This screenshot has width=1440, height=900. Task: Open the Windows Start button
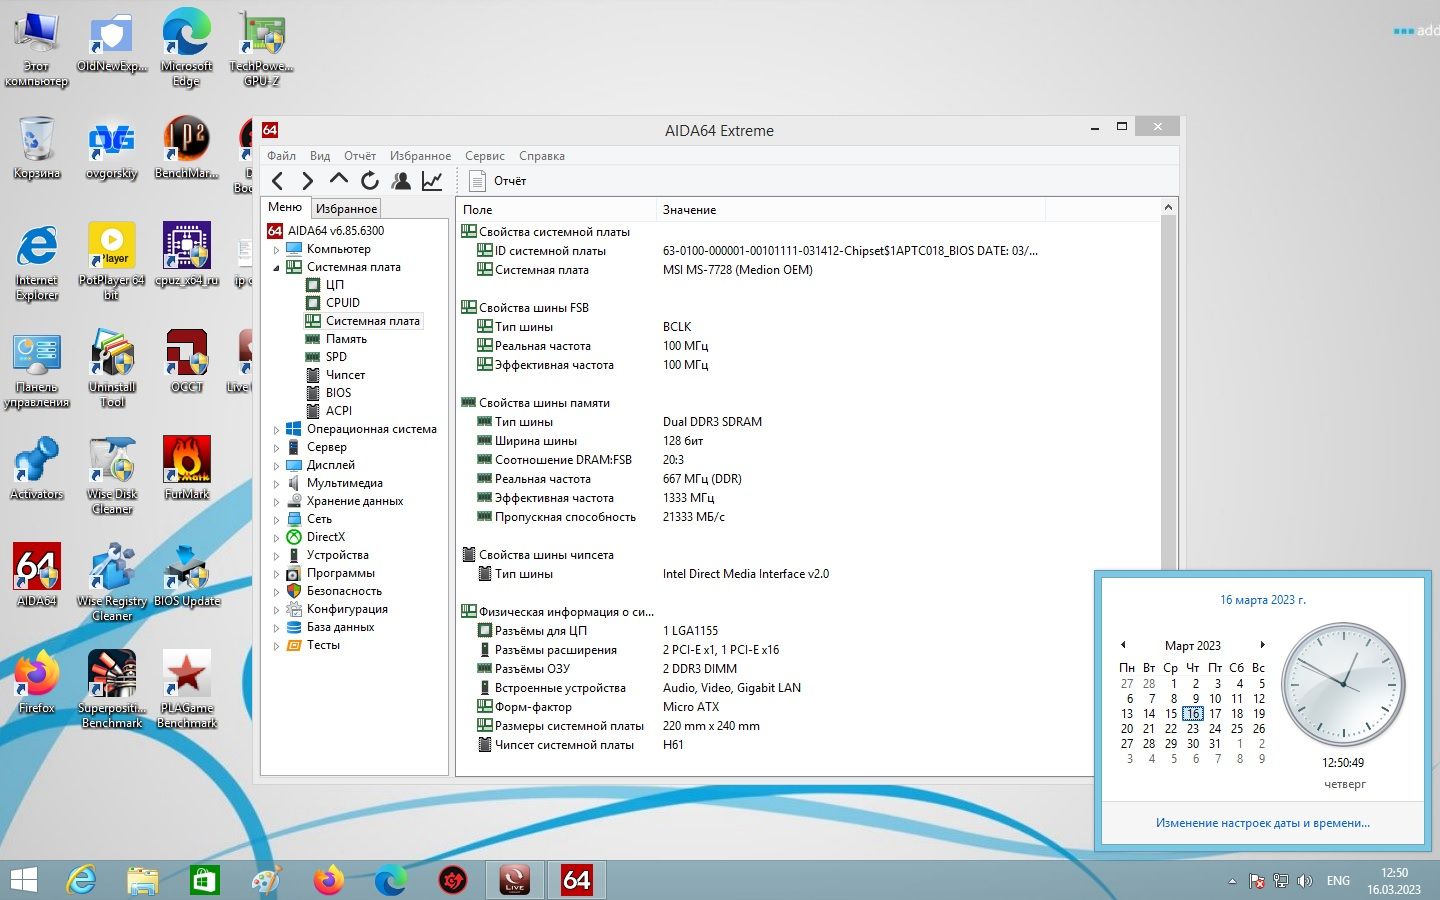pyautogui.click(x=23, y=880)
